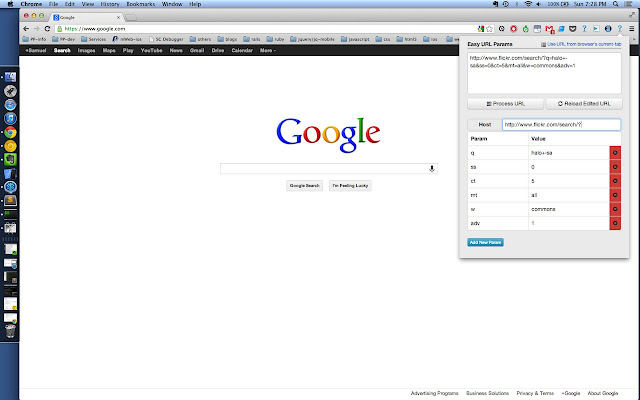
Task: Open Google Chrome from the Dock
Action: 10,132
